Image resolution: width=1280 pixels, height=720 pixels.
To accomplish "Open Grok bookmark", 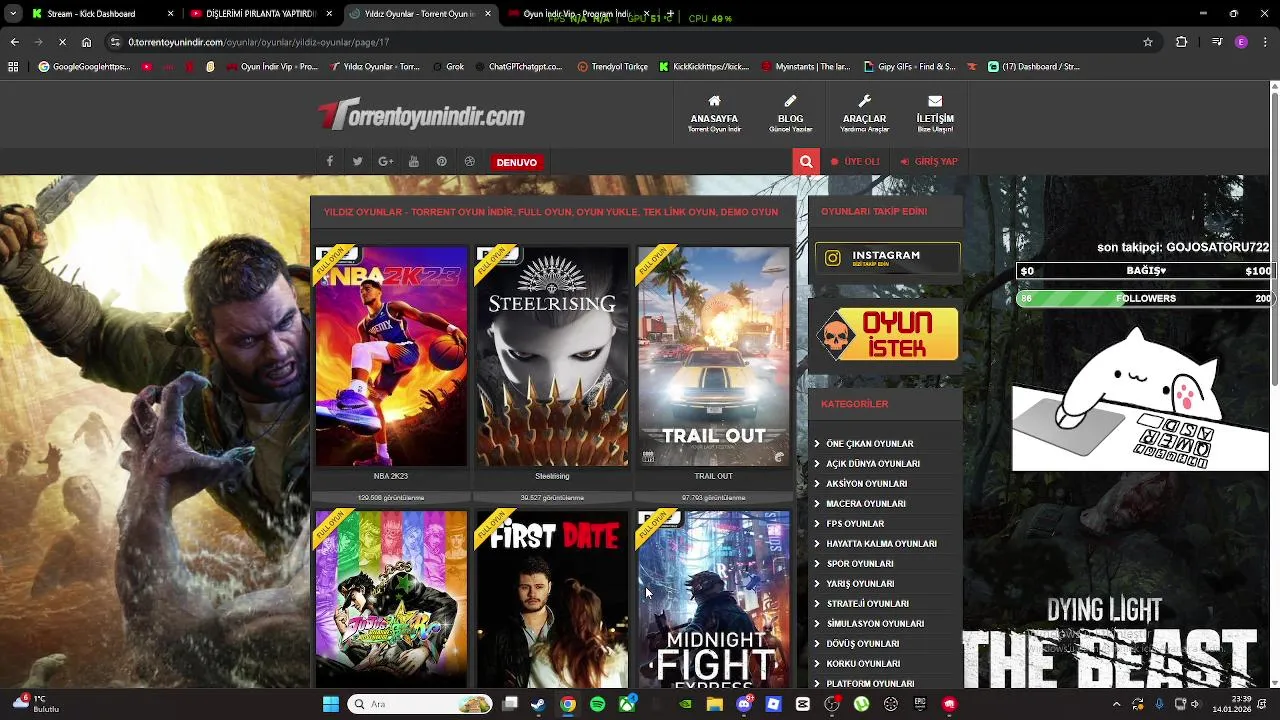I will pyautogui.click(x=449, y=67).
